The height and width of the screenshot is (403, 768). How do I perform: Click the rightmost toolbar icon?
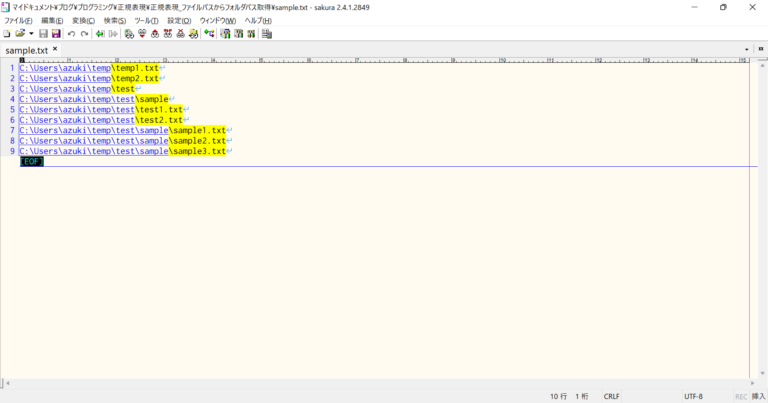(267, 33)
